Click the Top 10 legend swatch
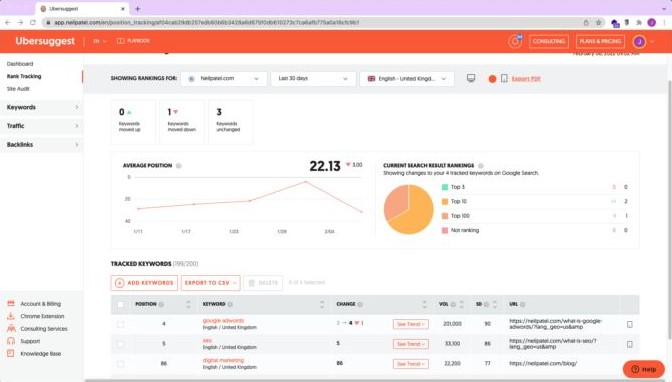 coord(445,202)
